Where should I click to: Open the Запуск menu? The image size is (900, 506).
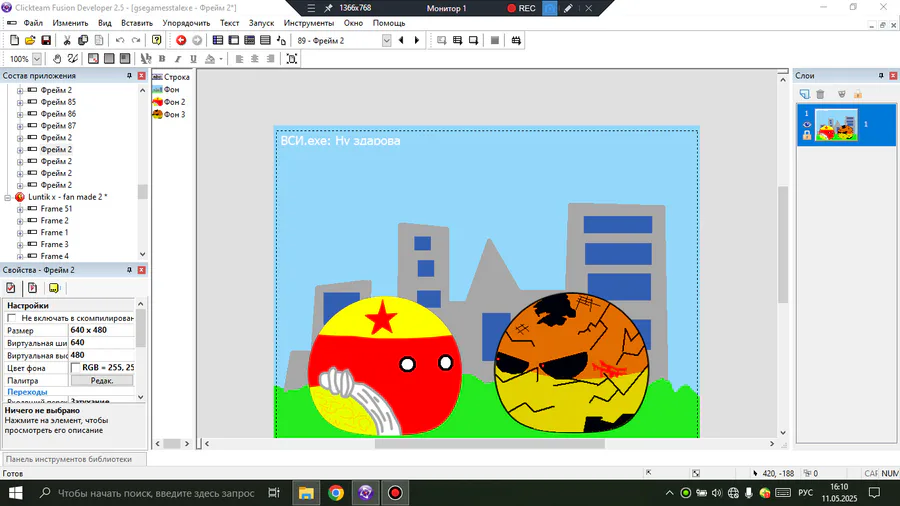[x=261, y=23]
